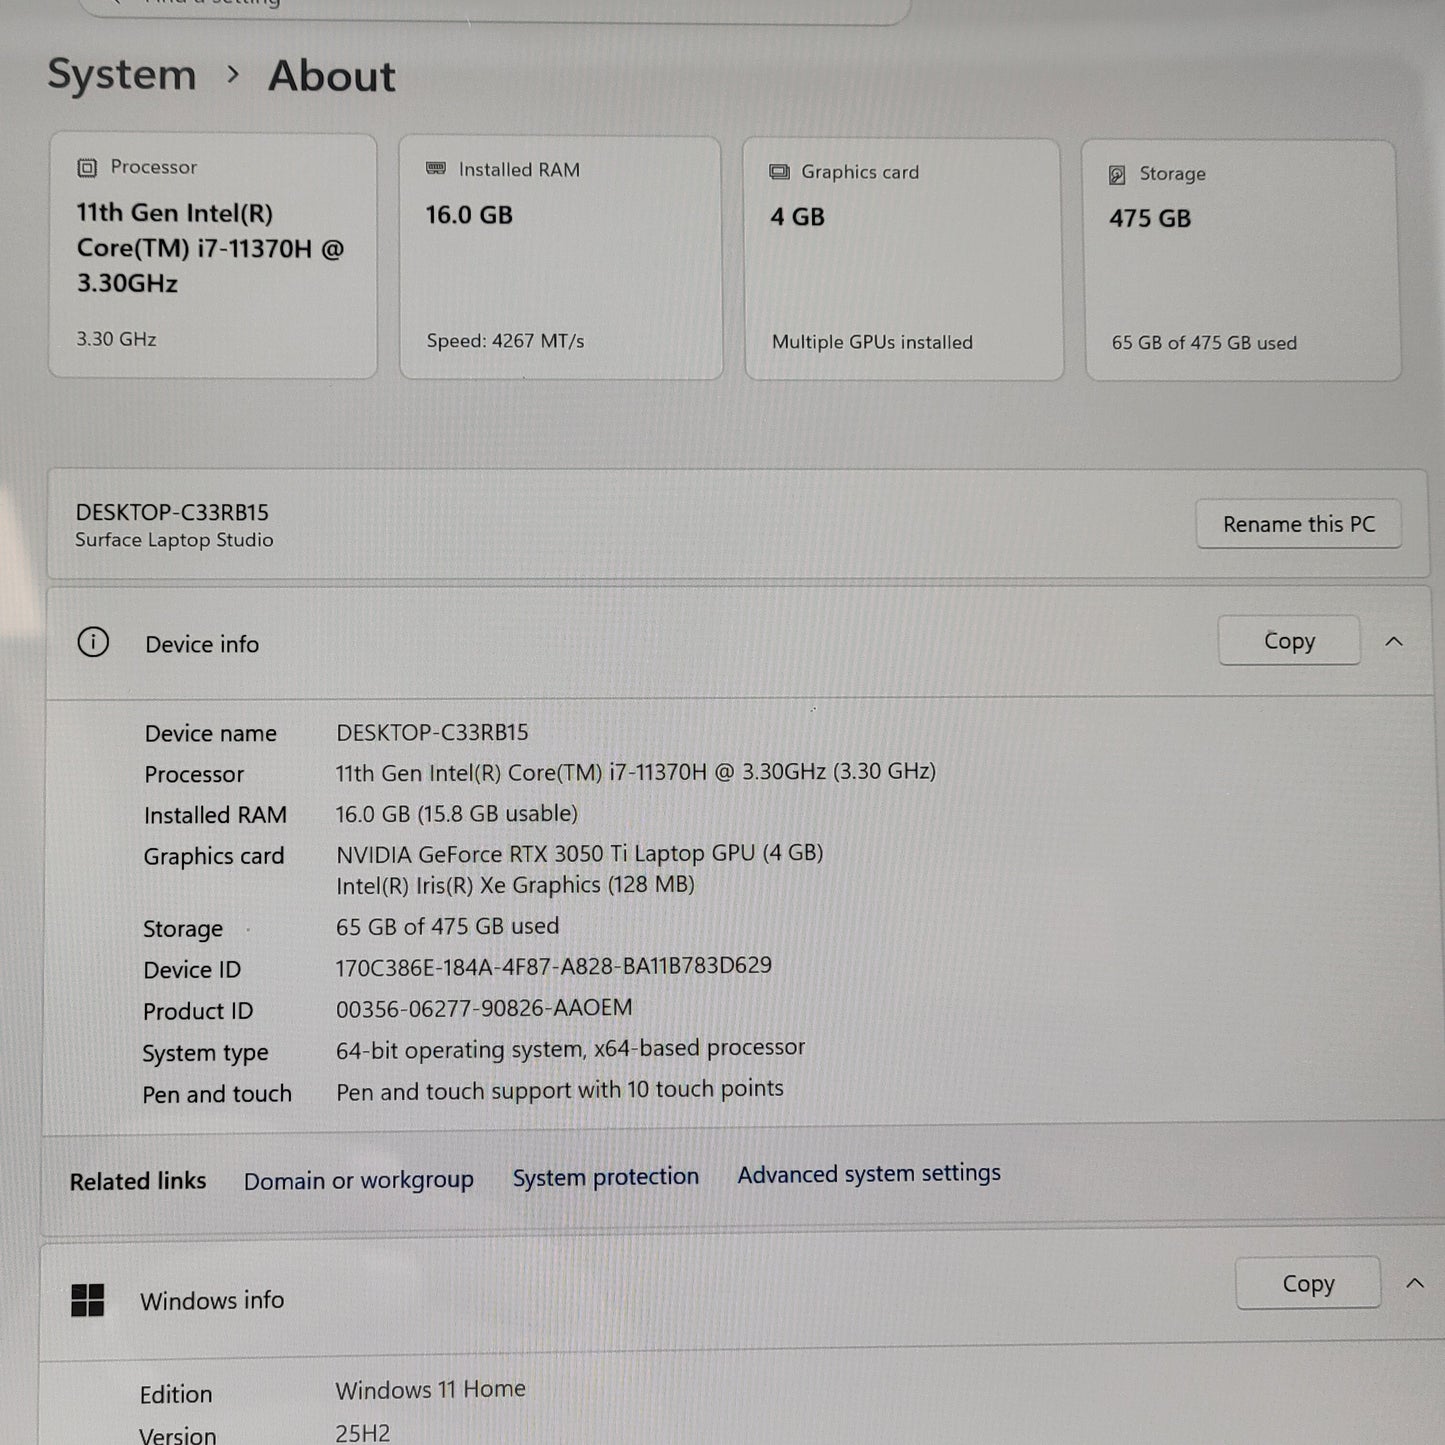1445x1445 pixels.
Task: Click the Speed: 4267 MT/s text
Action: coord(505,341)
